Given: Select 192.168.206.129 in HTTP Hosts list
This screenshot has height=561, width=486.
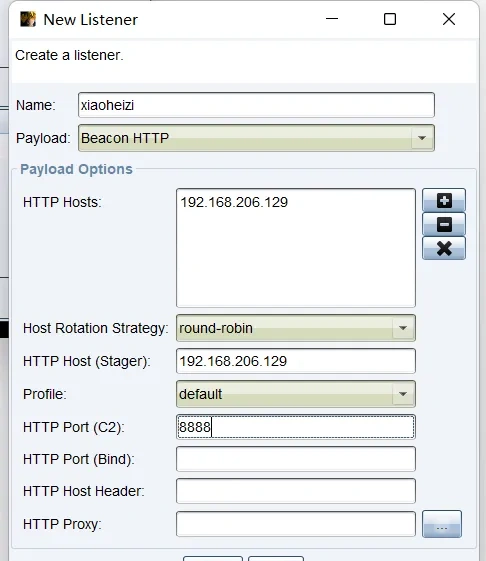Looking at the screenshot, I should pyautogui.click(x=234, y=203).
